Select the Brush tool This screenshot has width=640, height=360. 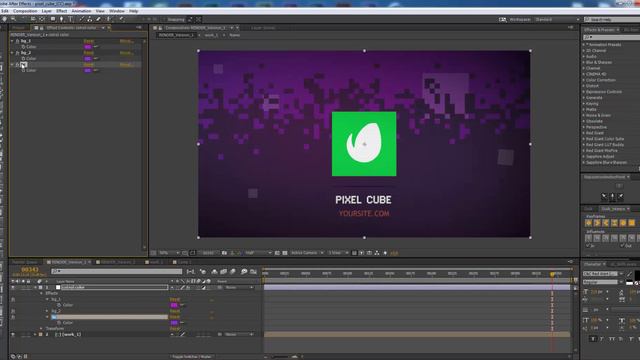click(x=82, y=19)
